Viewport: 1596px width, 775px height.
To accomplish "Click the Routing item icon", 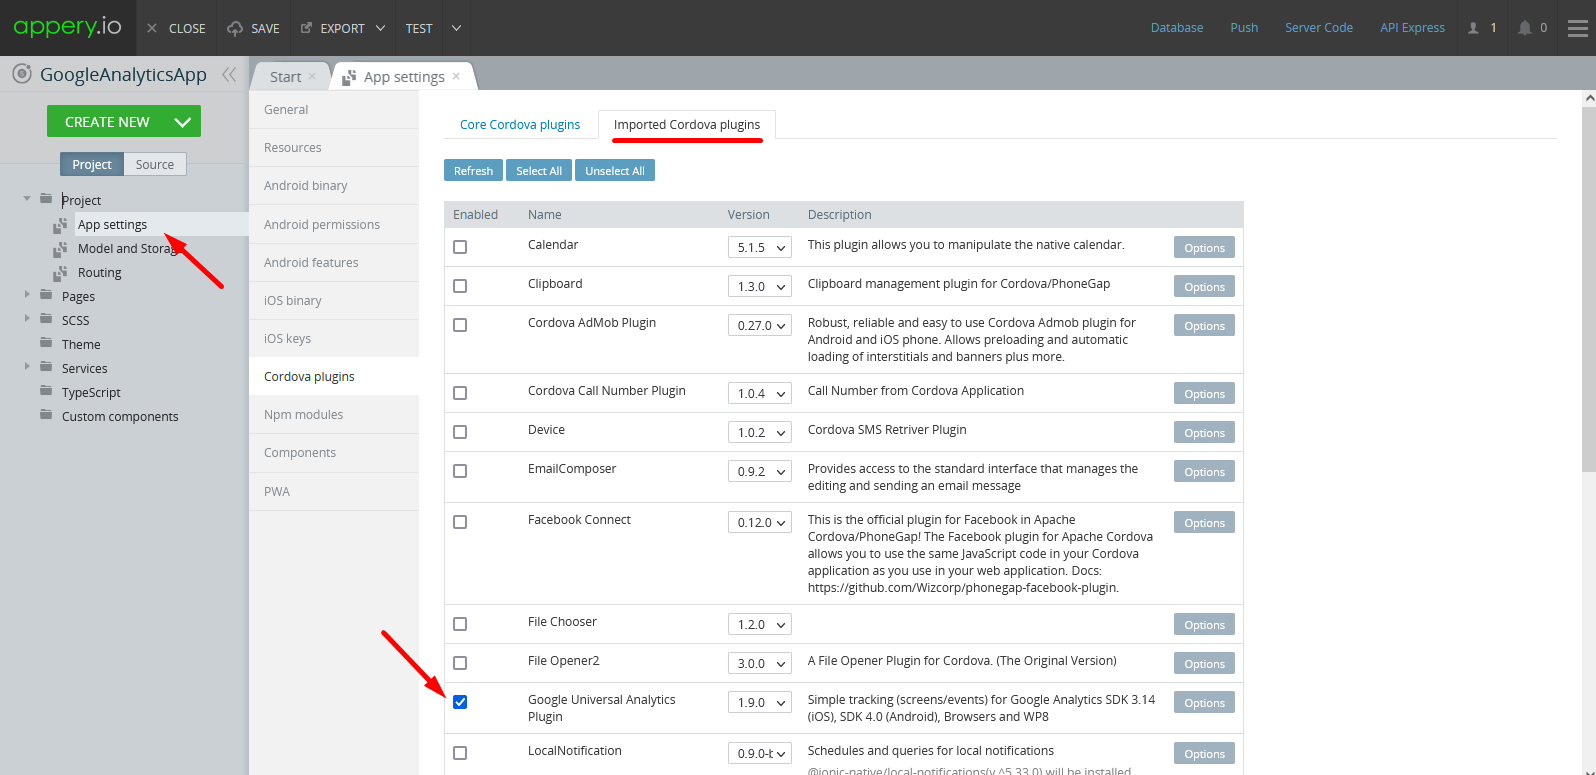I will pos(60,273).
